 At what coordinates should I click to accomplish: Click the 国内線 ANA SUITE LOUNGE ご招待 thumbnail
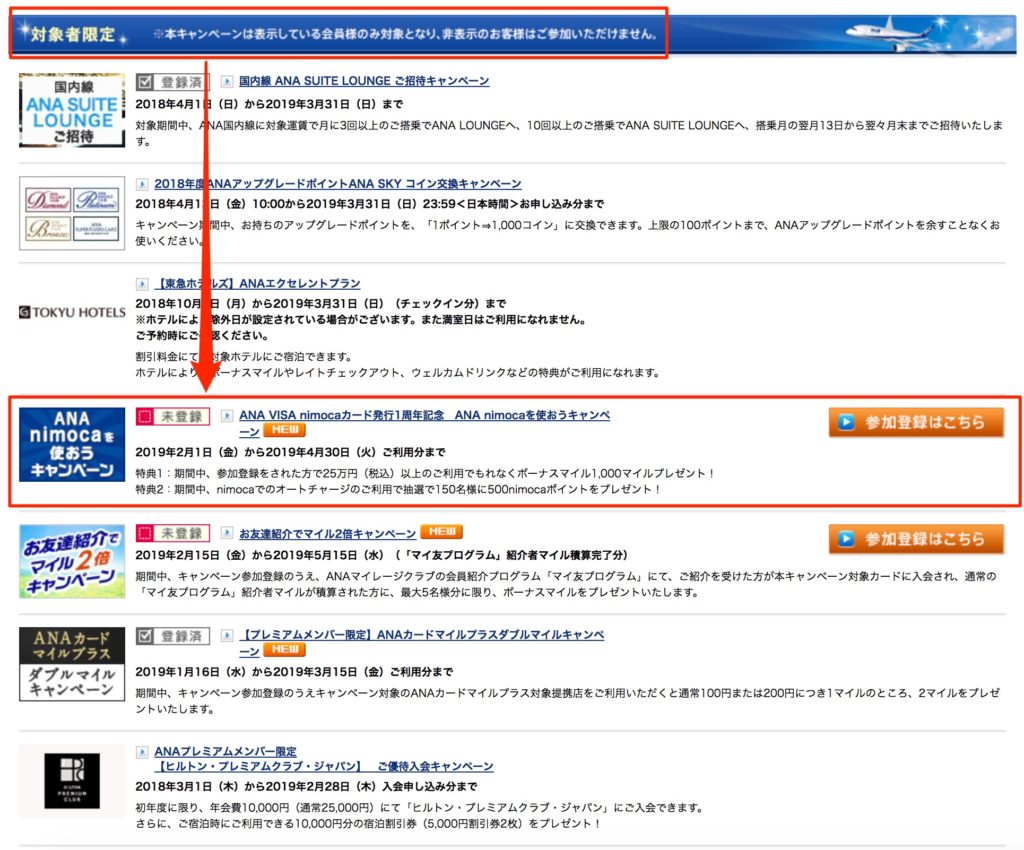pyautogui.click(x=72, y=110)
